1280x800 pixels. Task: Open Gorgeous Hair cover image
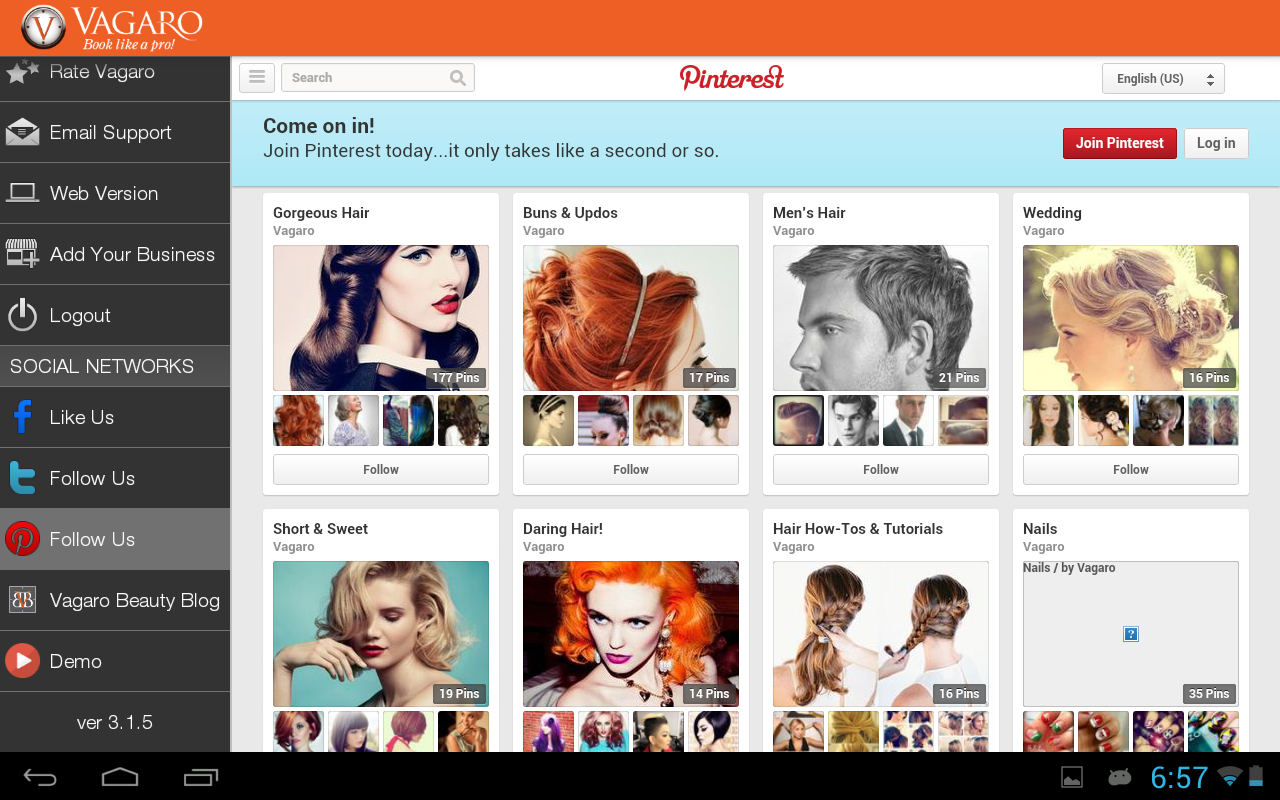pyautogui.click(x=381, y=318)
